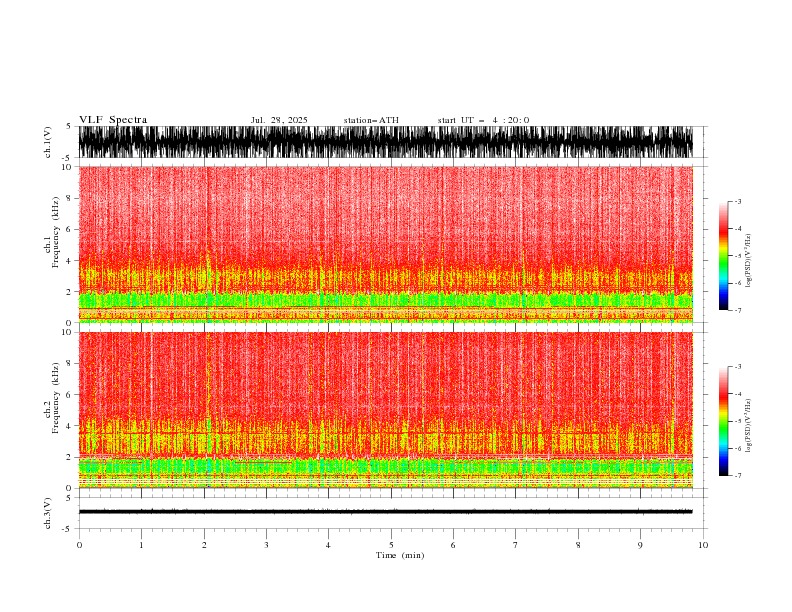
Task: Click the 'Time (min)' axis label
Action: 400,555
